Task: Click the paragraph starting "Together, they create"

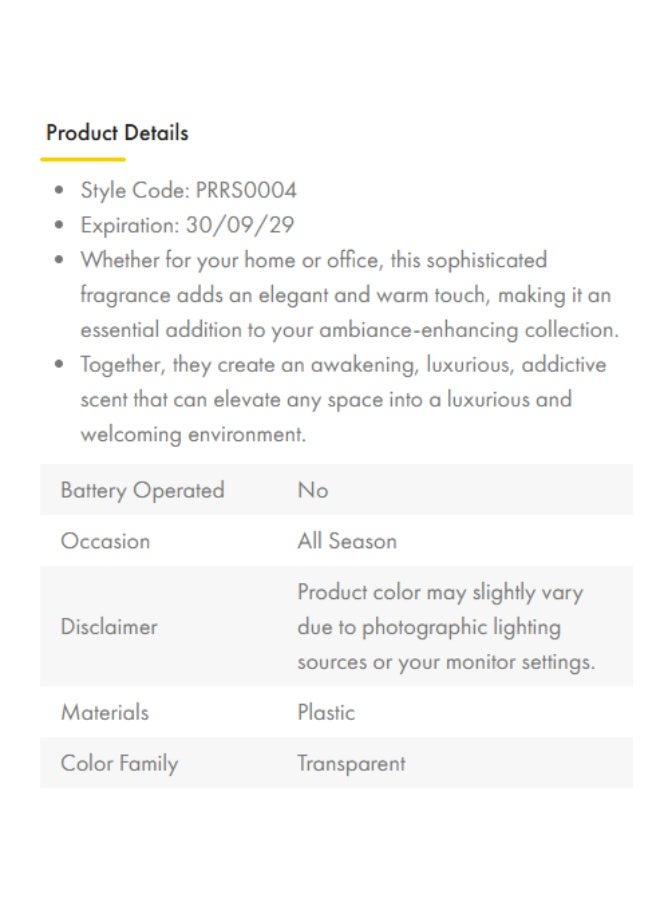Action: (x=343, y=399)
